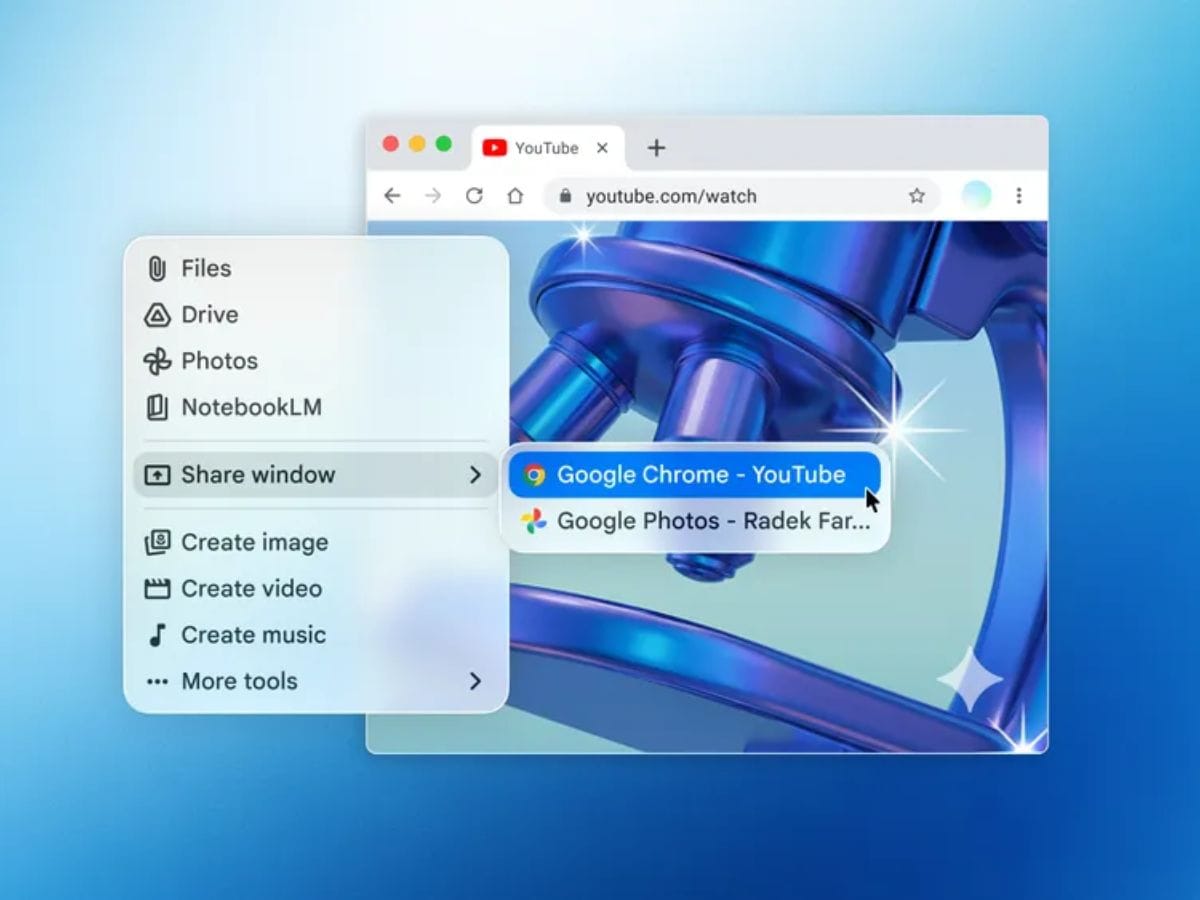Expand the Share window submenu arrow

[475, 475]
